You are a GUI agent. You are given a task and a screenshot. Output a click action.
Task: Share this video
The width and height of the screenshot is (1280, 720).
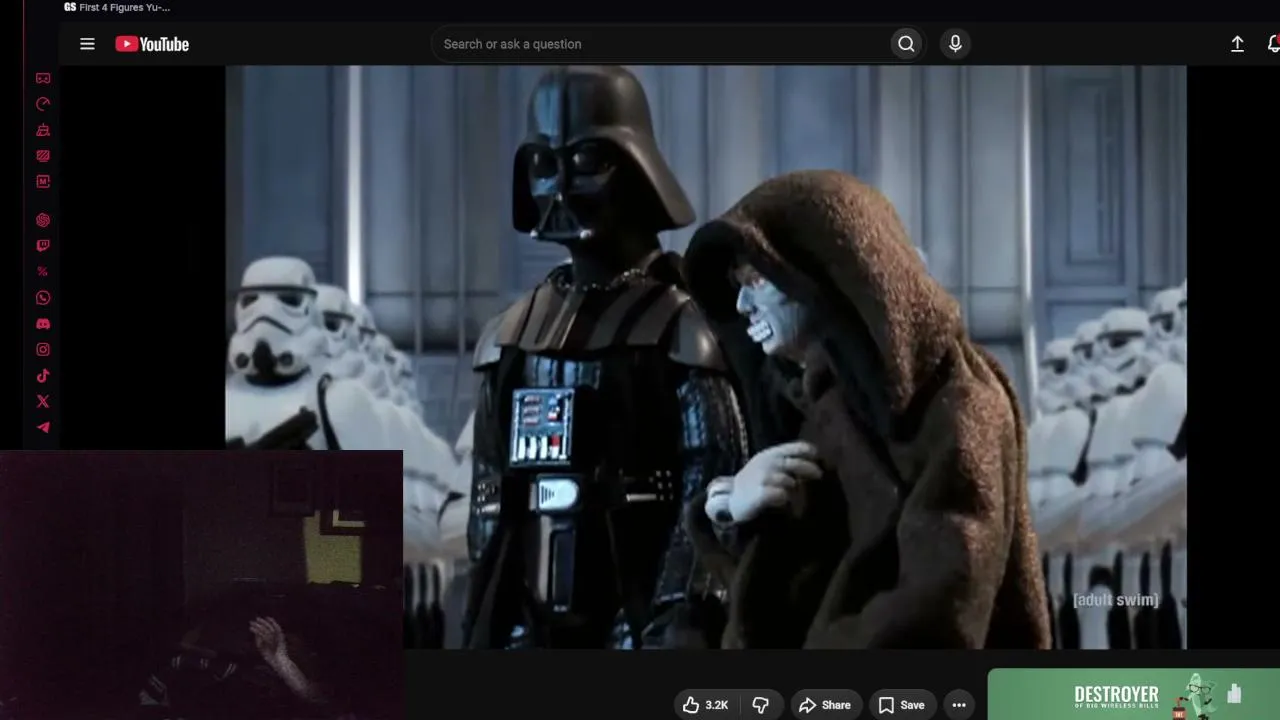(x=825, y=705)
